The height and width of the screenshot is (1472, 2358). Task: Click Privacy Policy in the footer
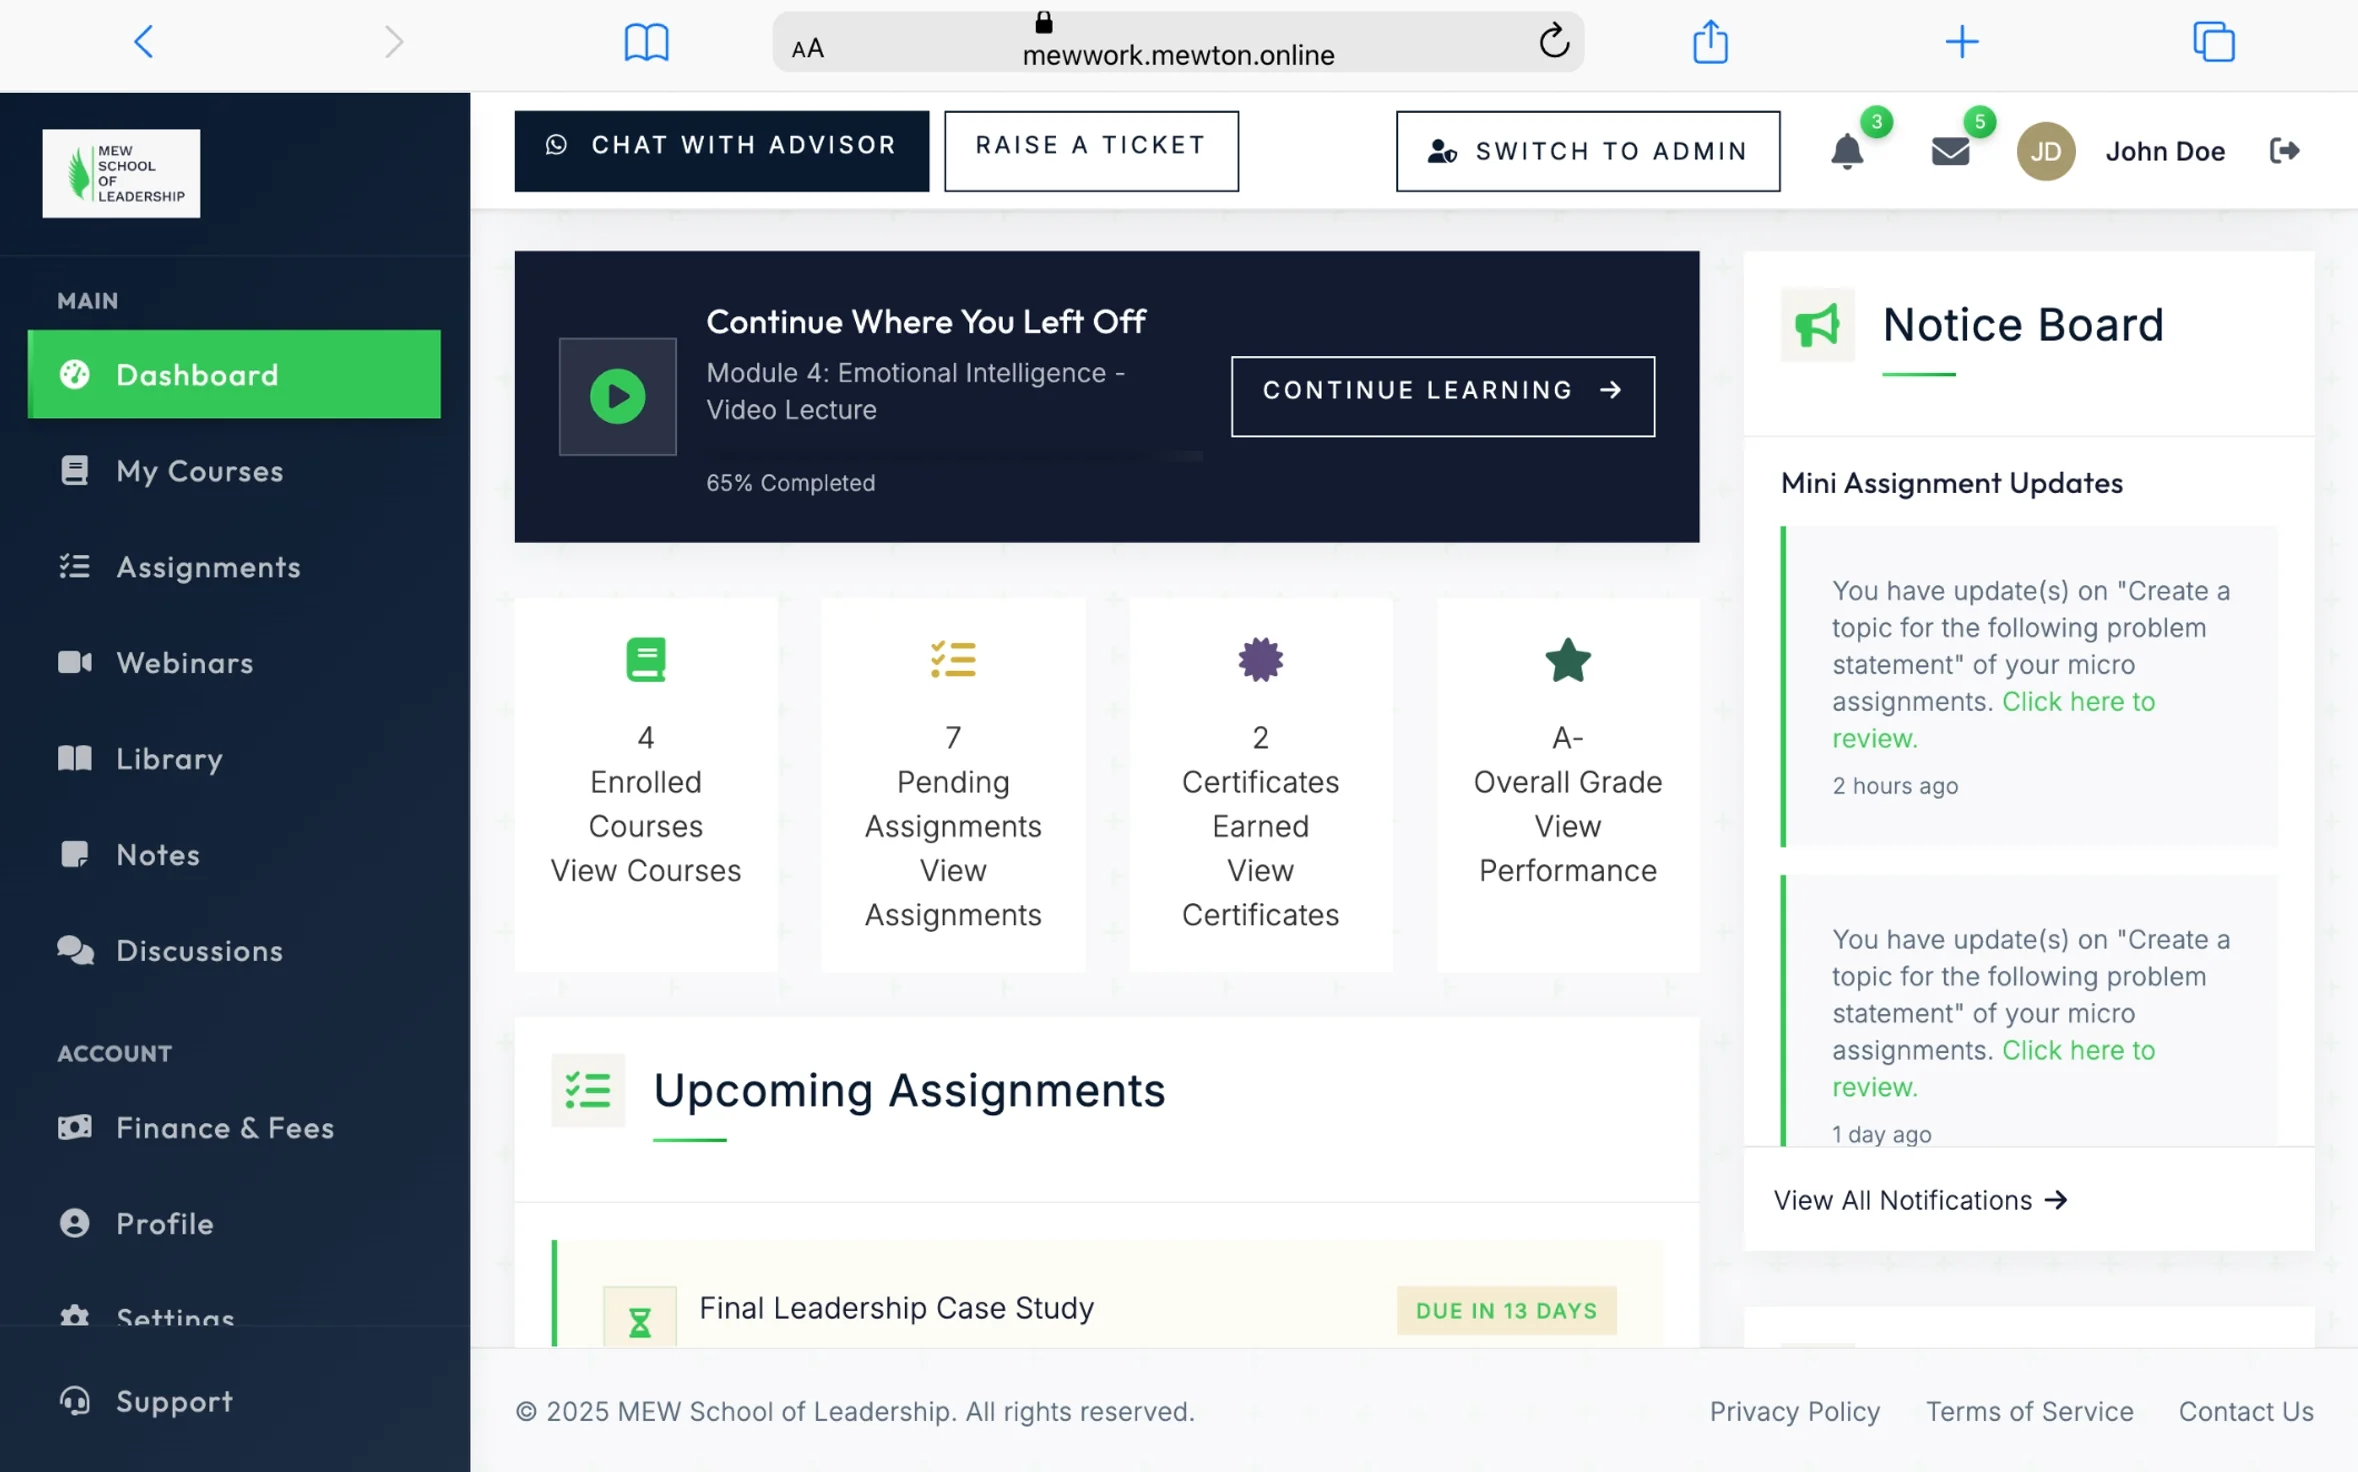coord(1794,1411)
